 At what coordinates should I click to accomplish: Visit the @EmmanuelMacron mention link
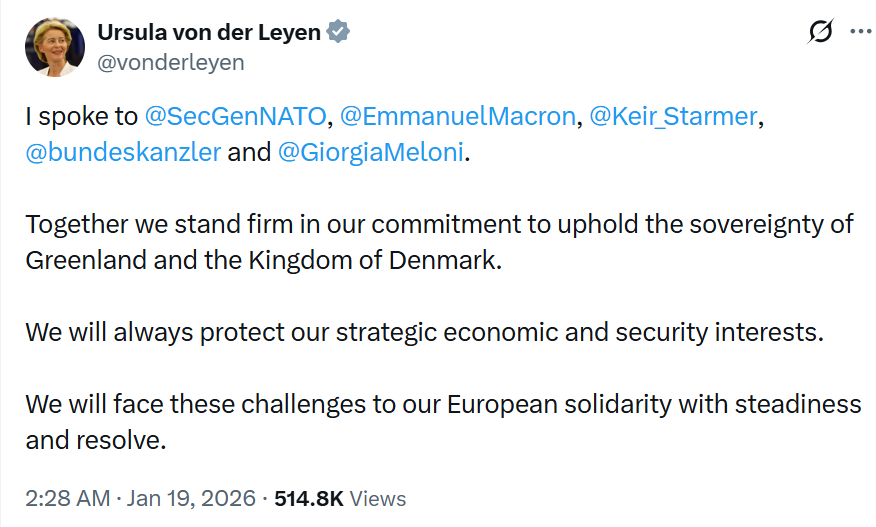click(x=459, y=116)
